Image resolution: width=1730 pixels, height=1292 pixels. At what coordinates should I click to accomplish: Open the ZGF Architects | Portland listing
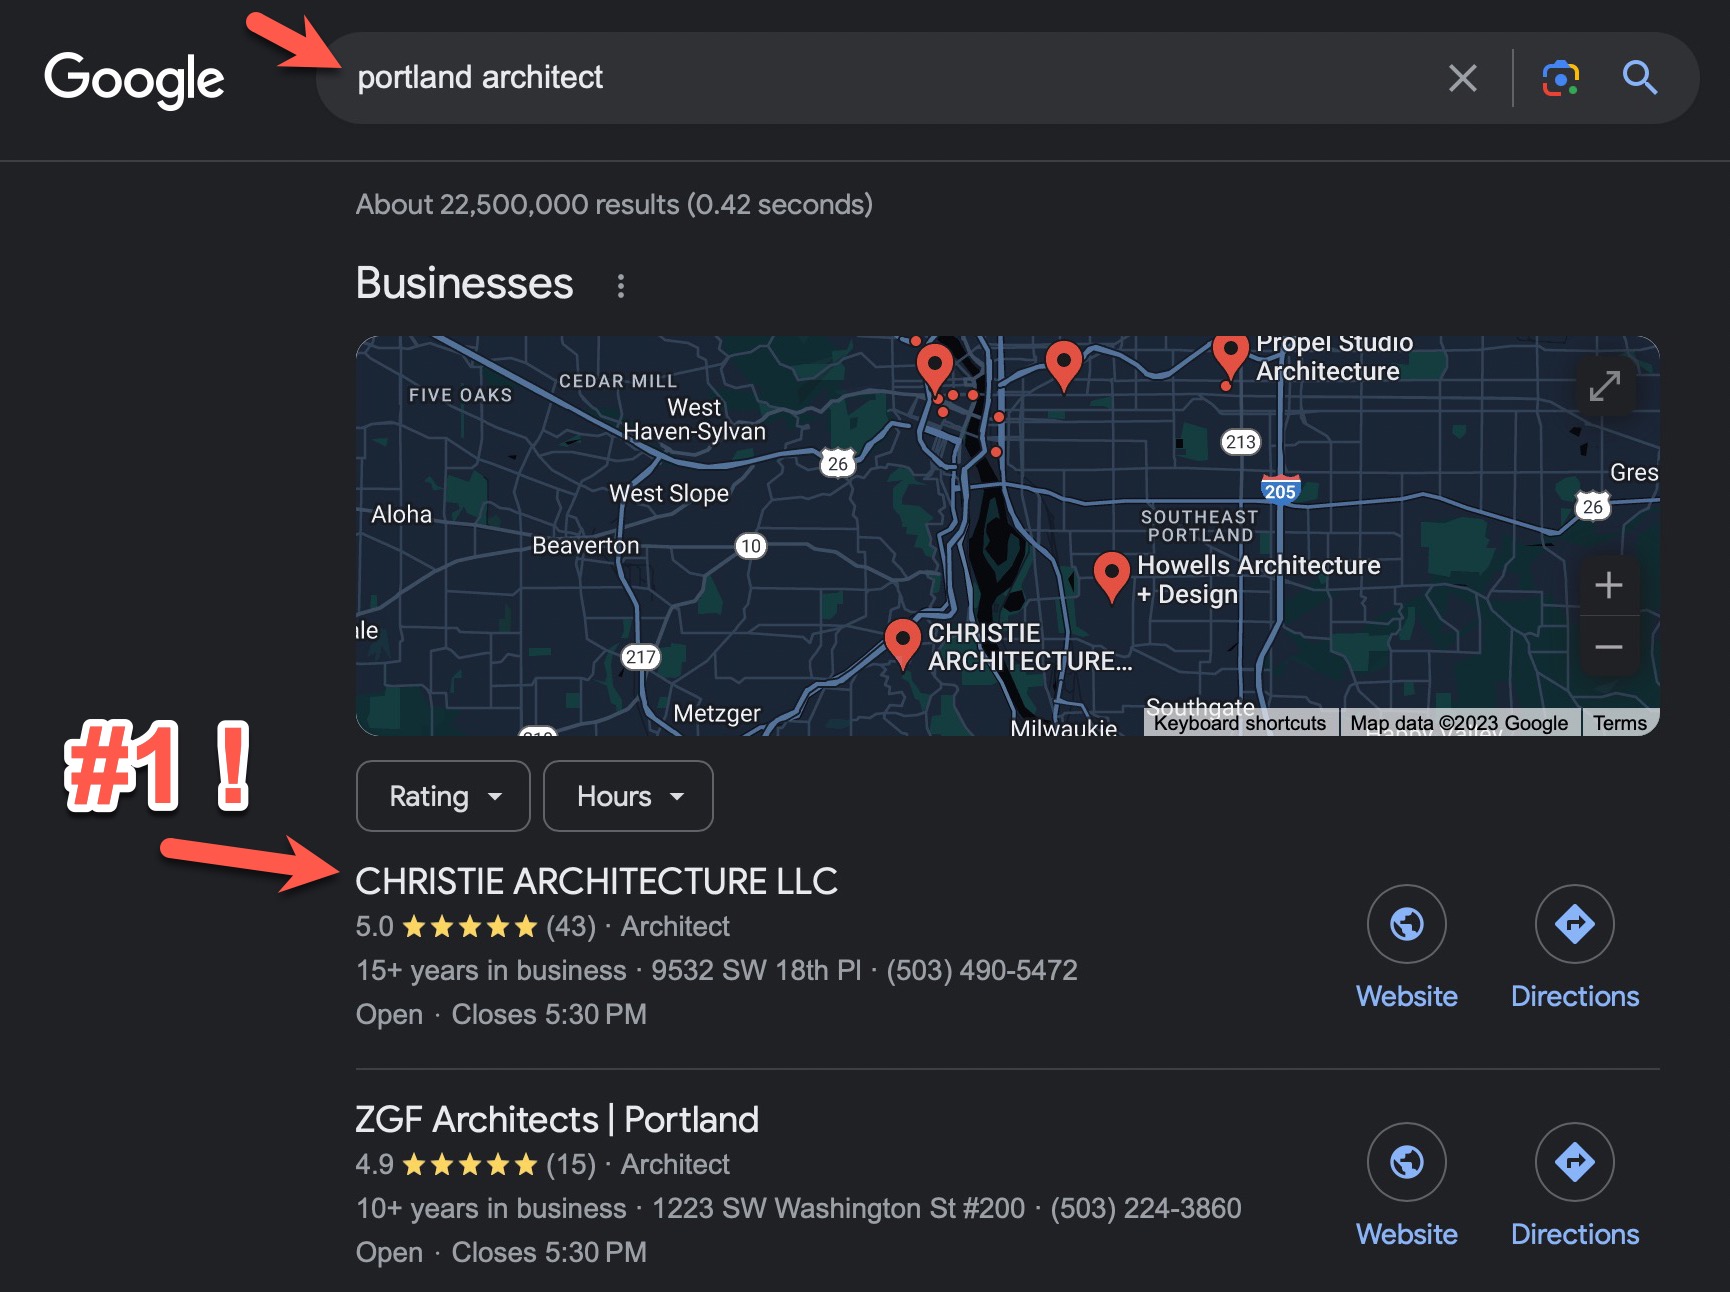click(x=557, y=1119)
